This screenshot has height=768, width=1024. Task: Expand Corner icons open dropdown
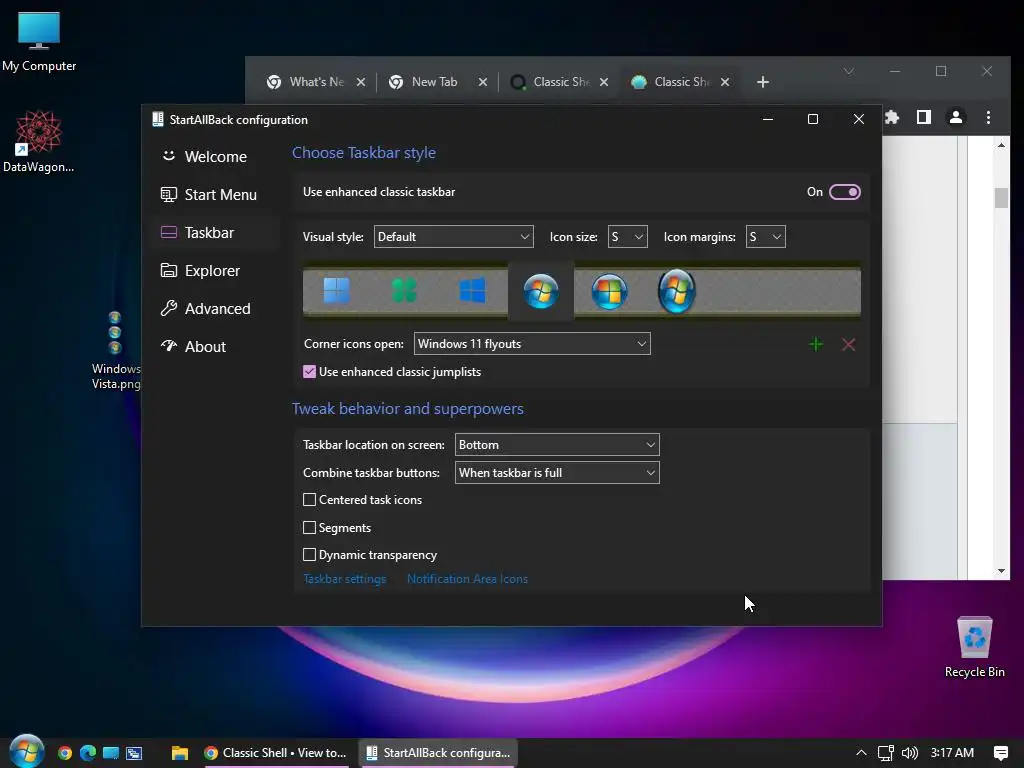(532, 344)
